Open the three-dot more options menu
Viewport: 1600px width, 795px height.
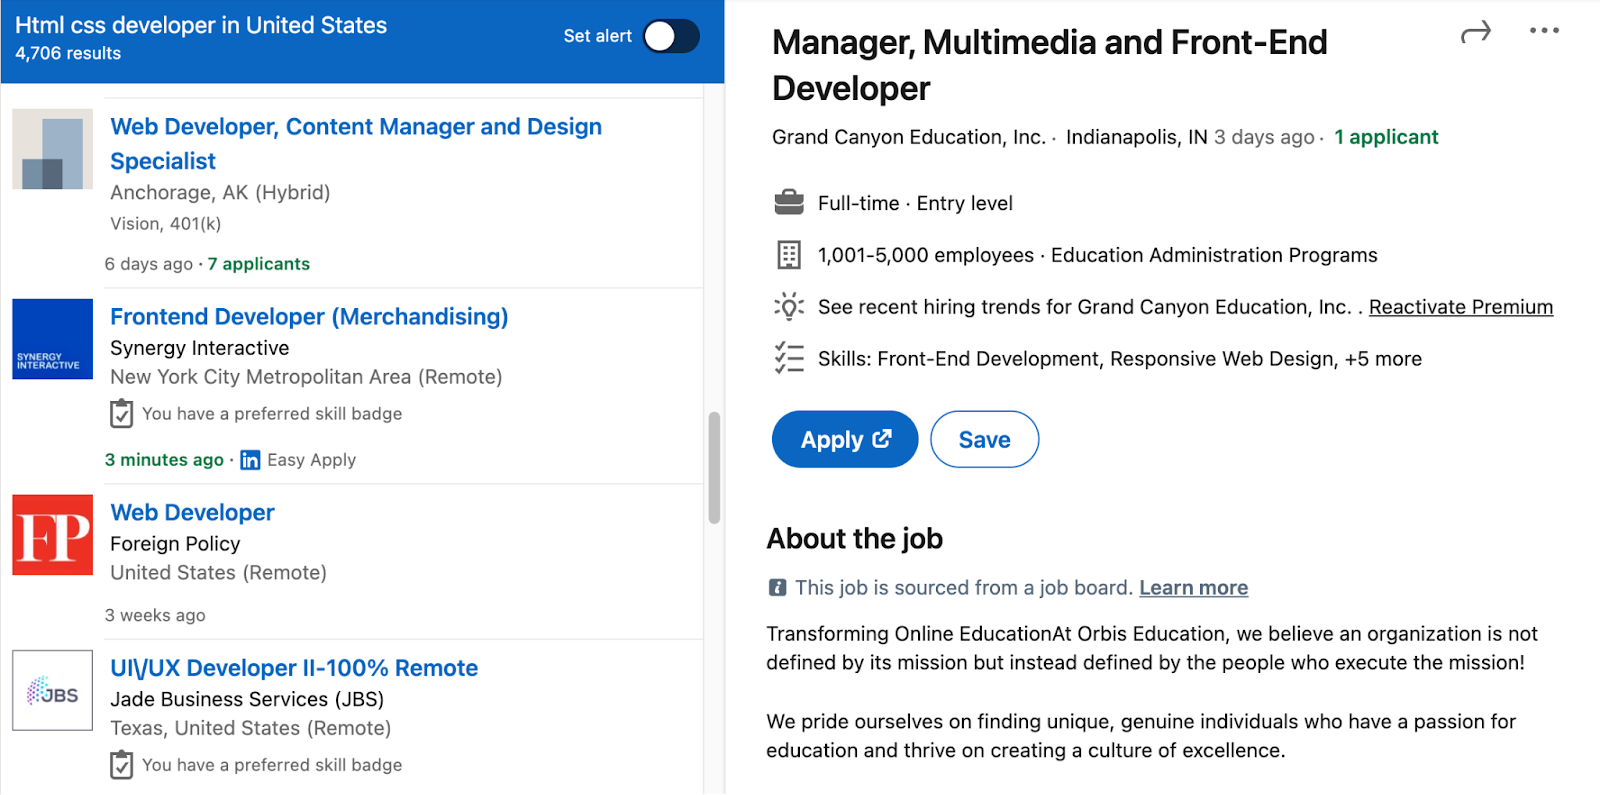click(x=1544, y=30)
